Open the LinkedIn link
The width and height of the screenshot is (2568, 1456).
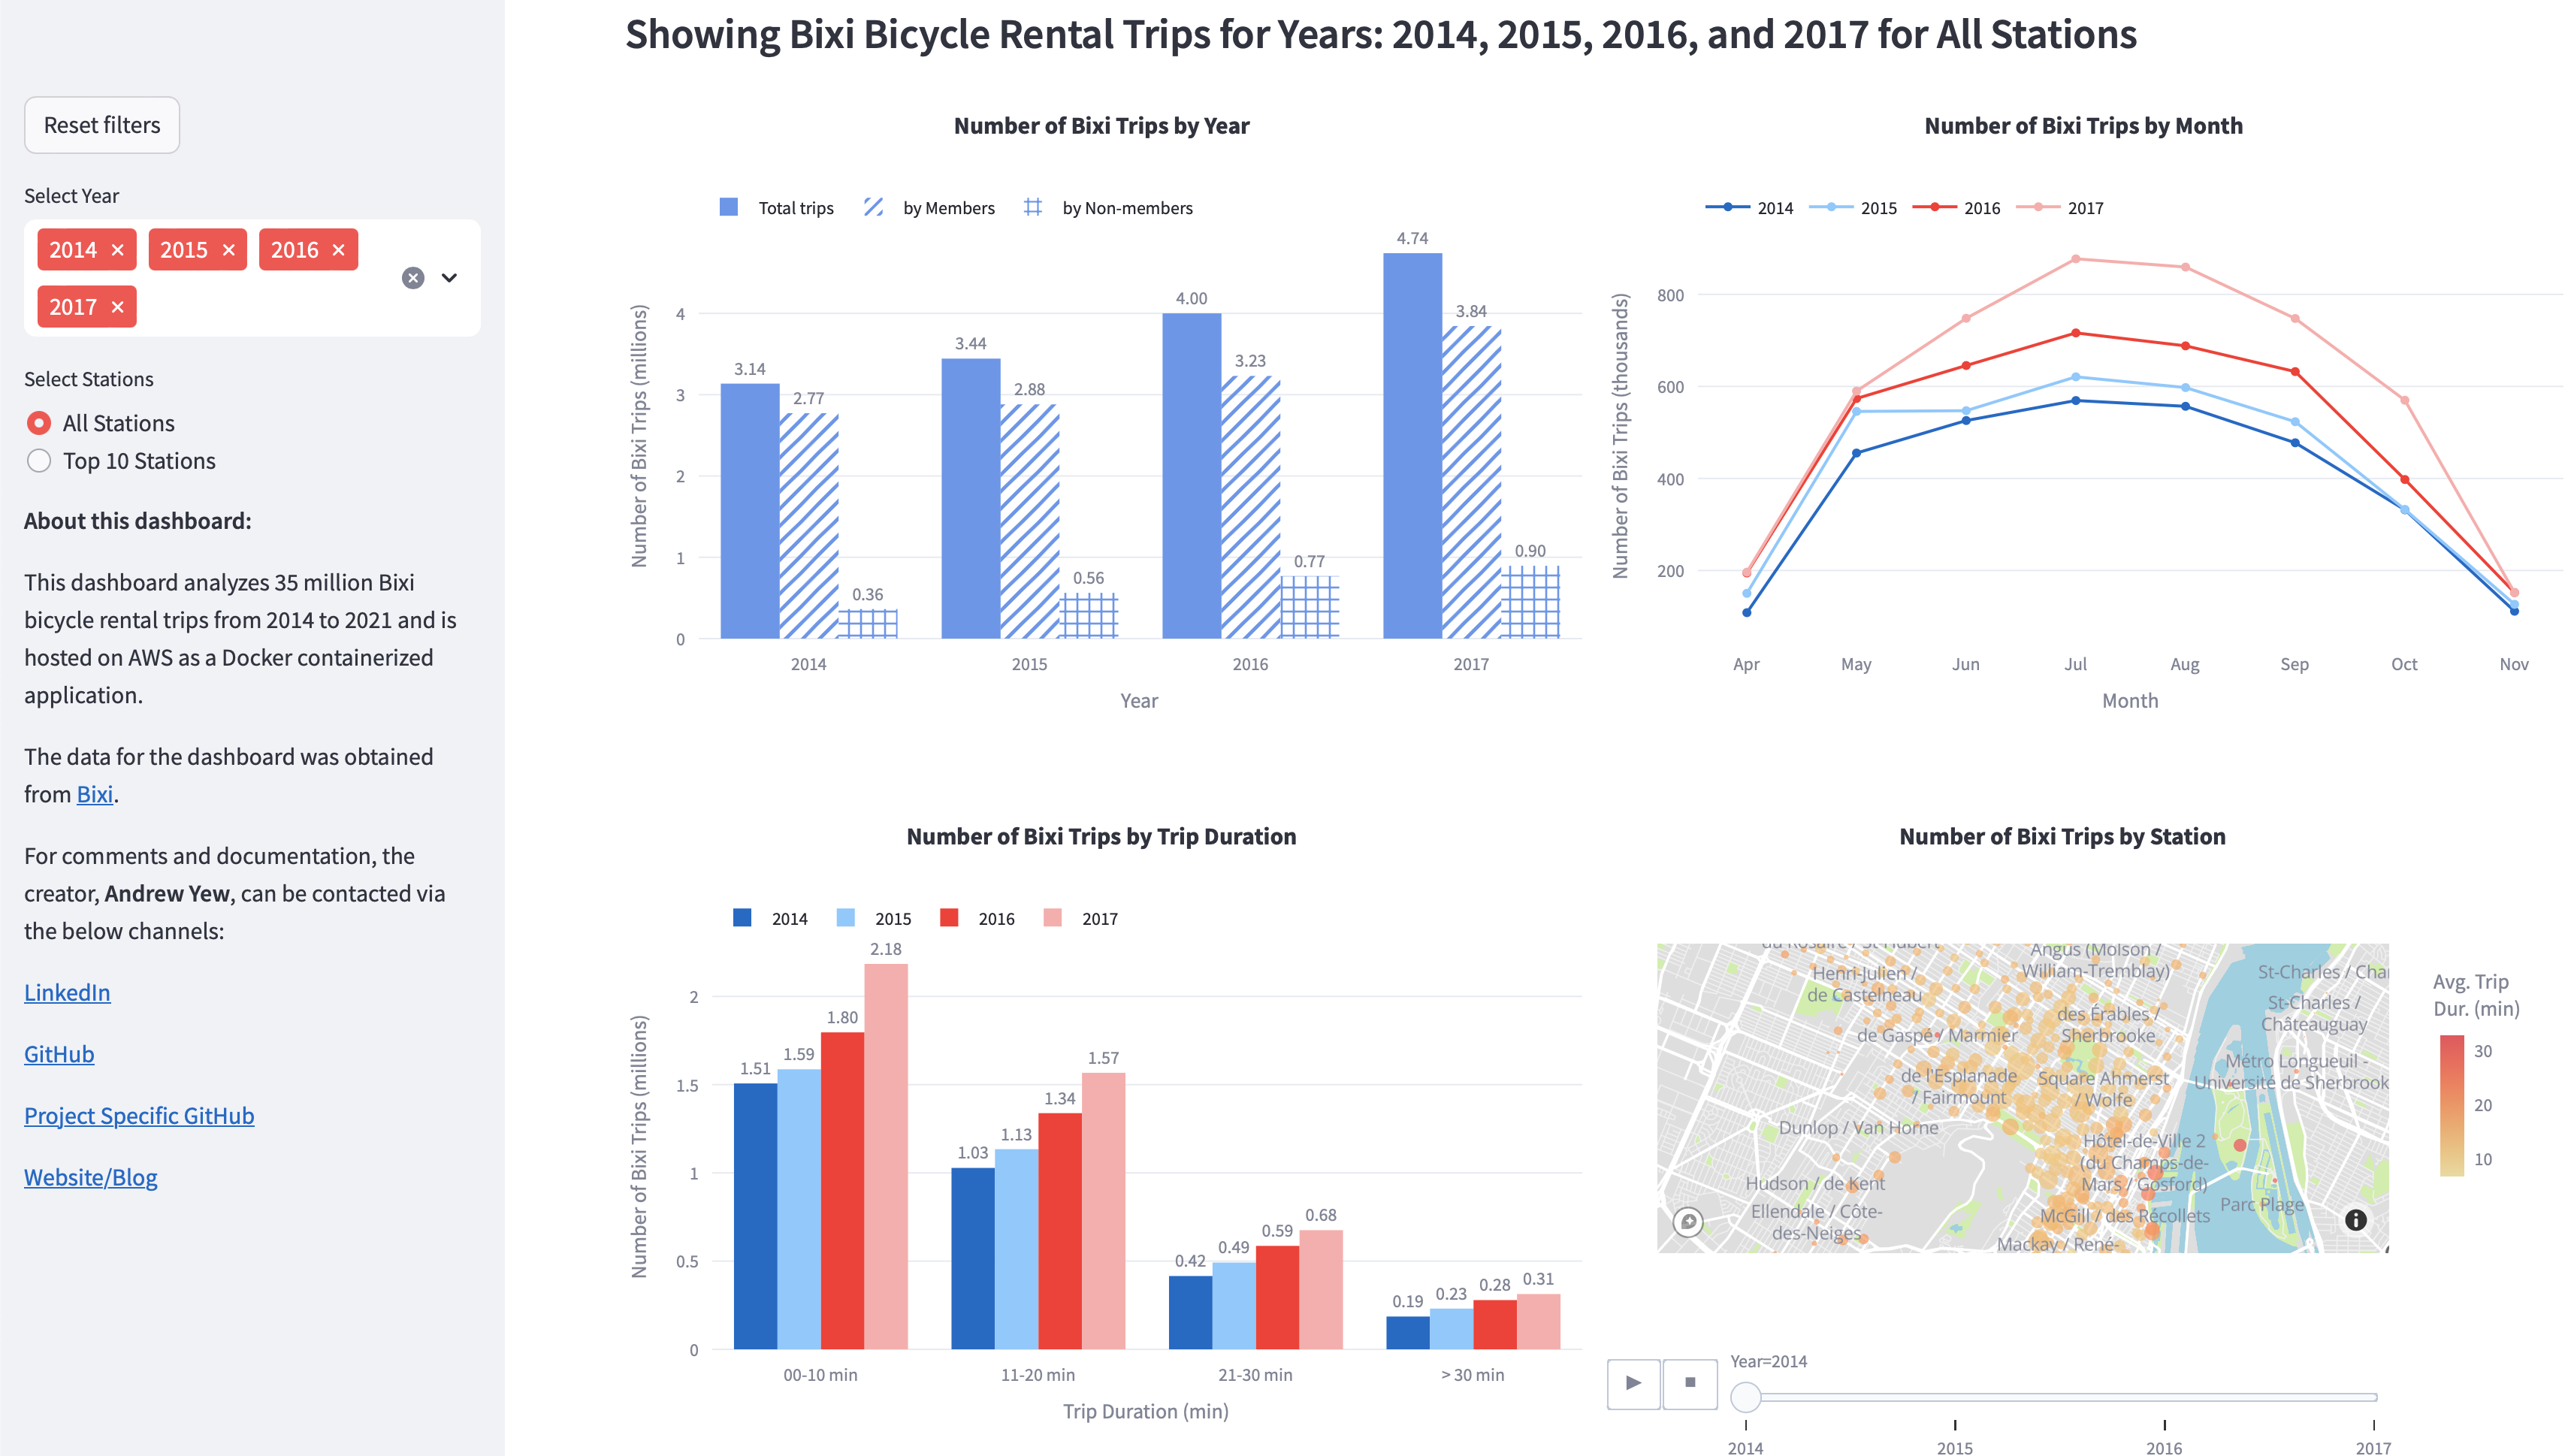(67, 992)
